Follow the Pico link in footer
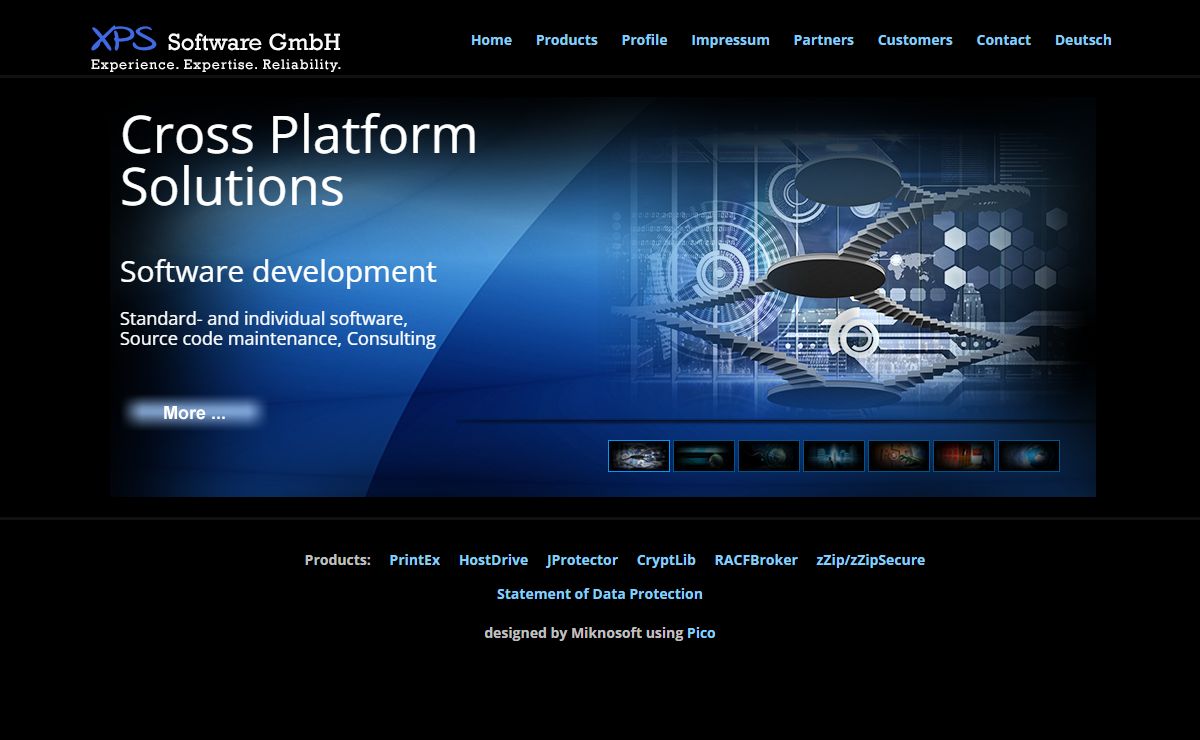This screenshot has height=740, width=1200. pyautogui.click(x=701, y=633)
